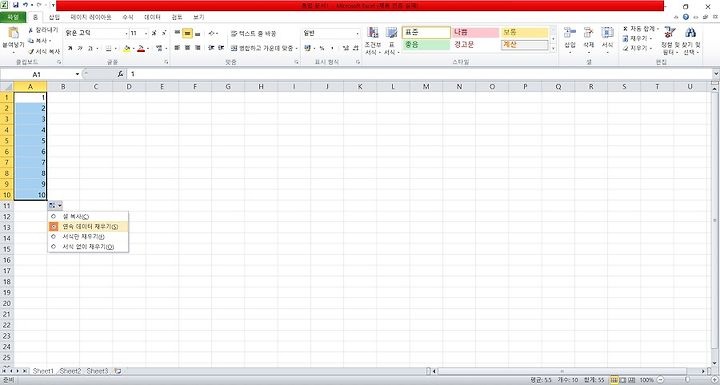Toggle bold formatting in font group
720x385 pixels.
(x=70, y=48)
